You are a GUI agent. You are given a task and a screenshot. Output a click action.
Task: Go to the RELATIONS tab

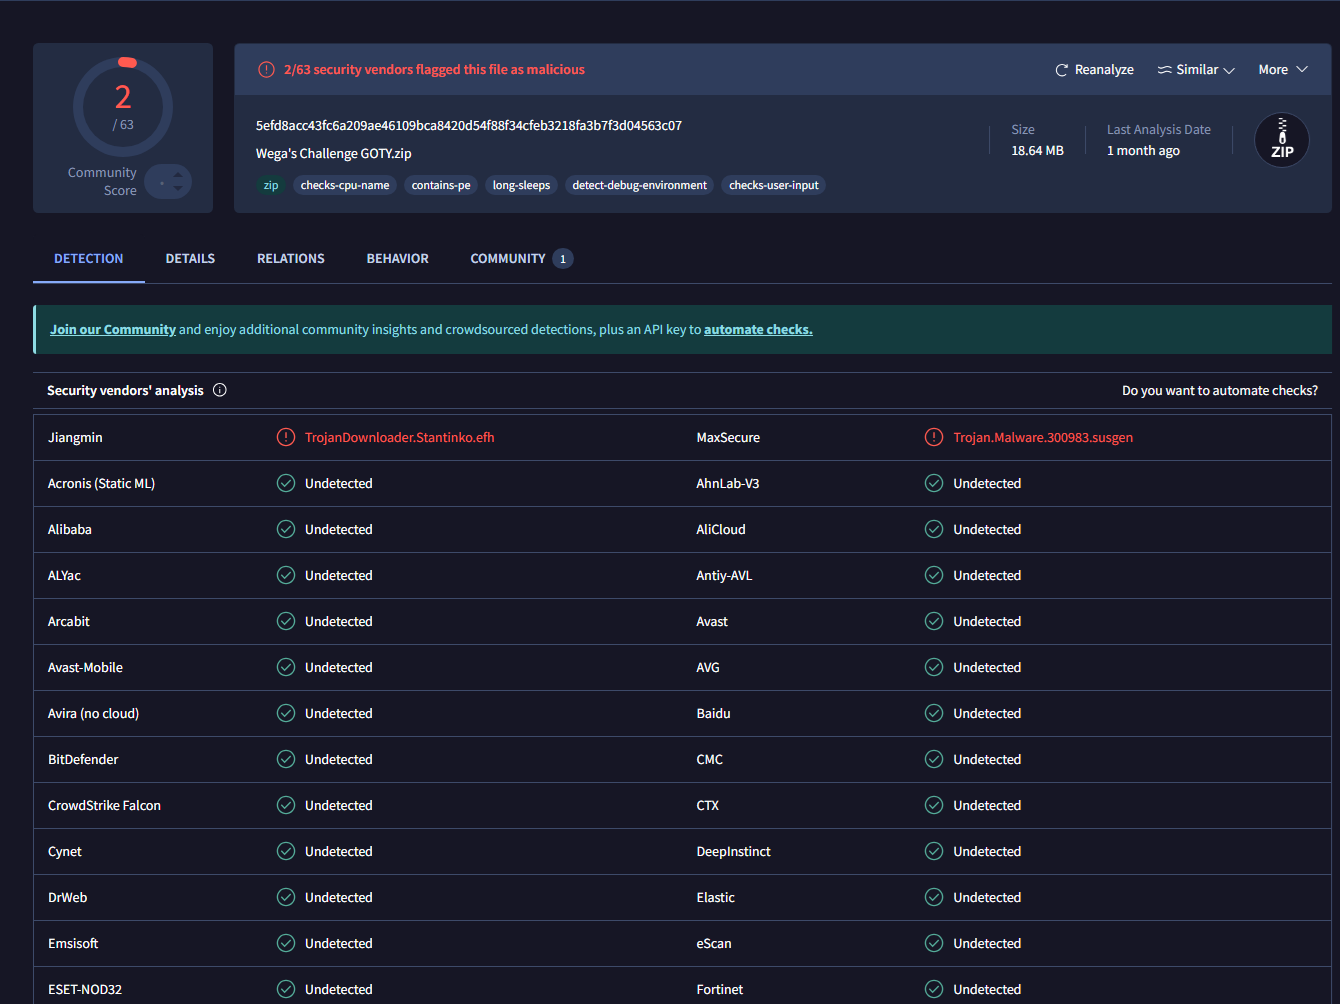click(291, 258)
